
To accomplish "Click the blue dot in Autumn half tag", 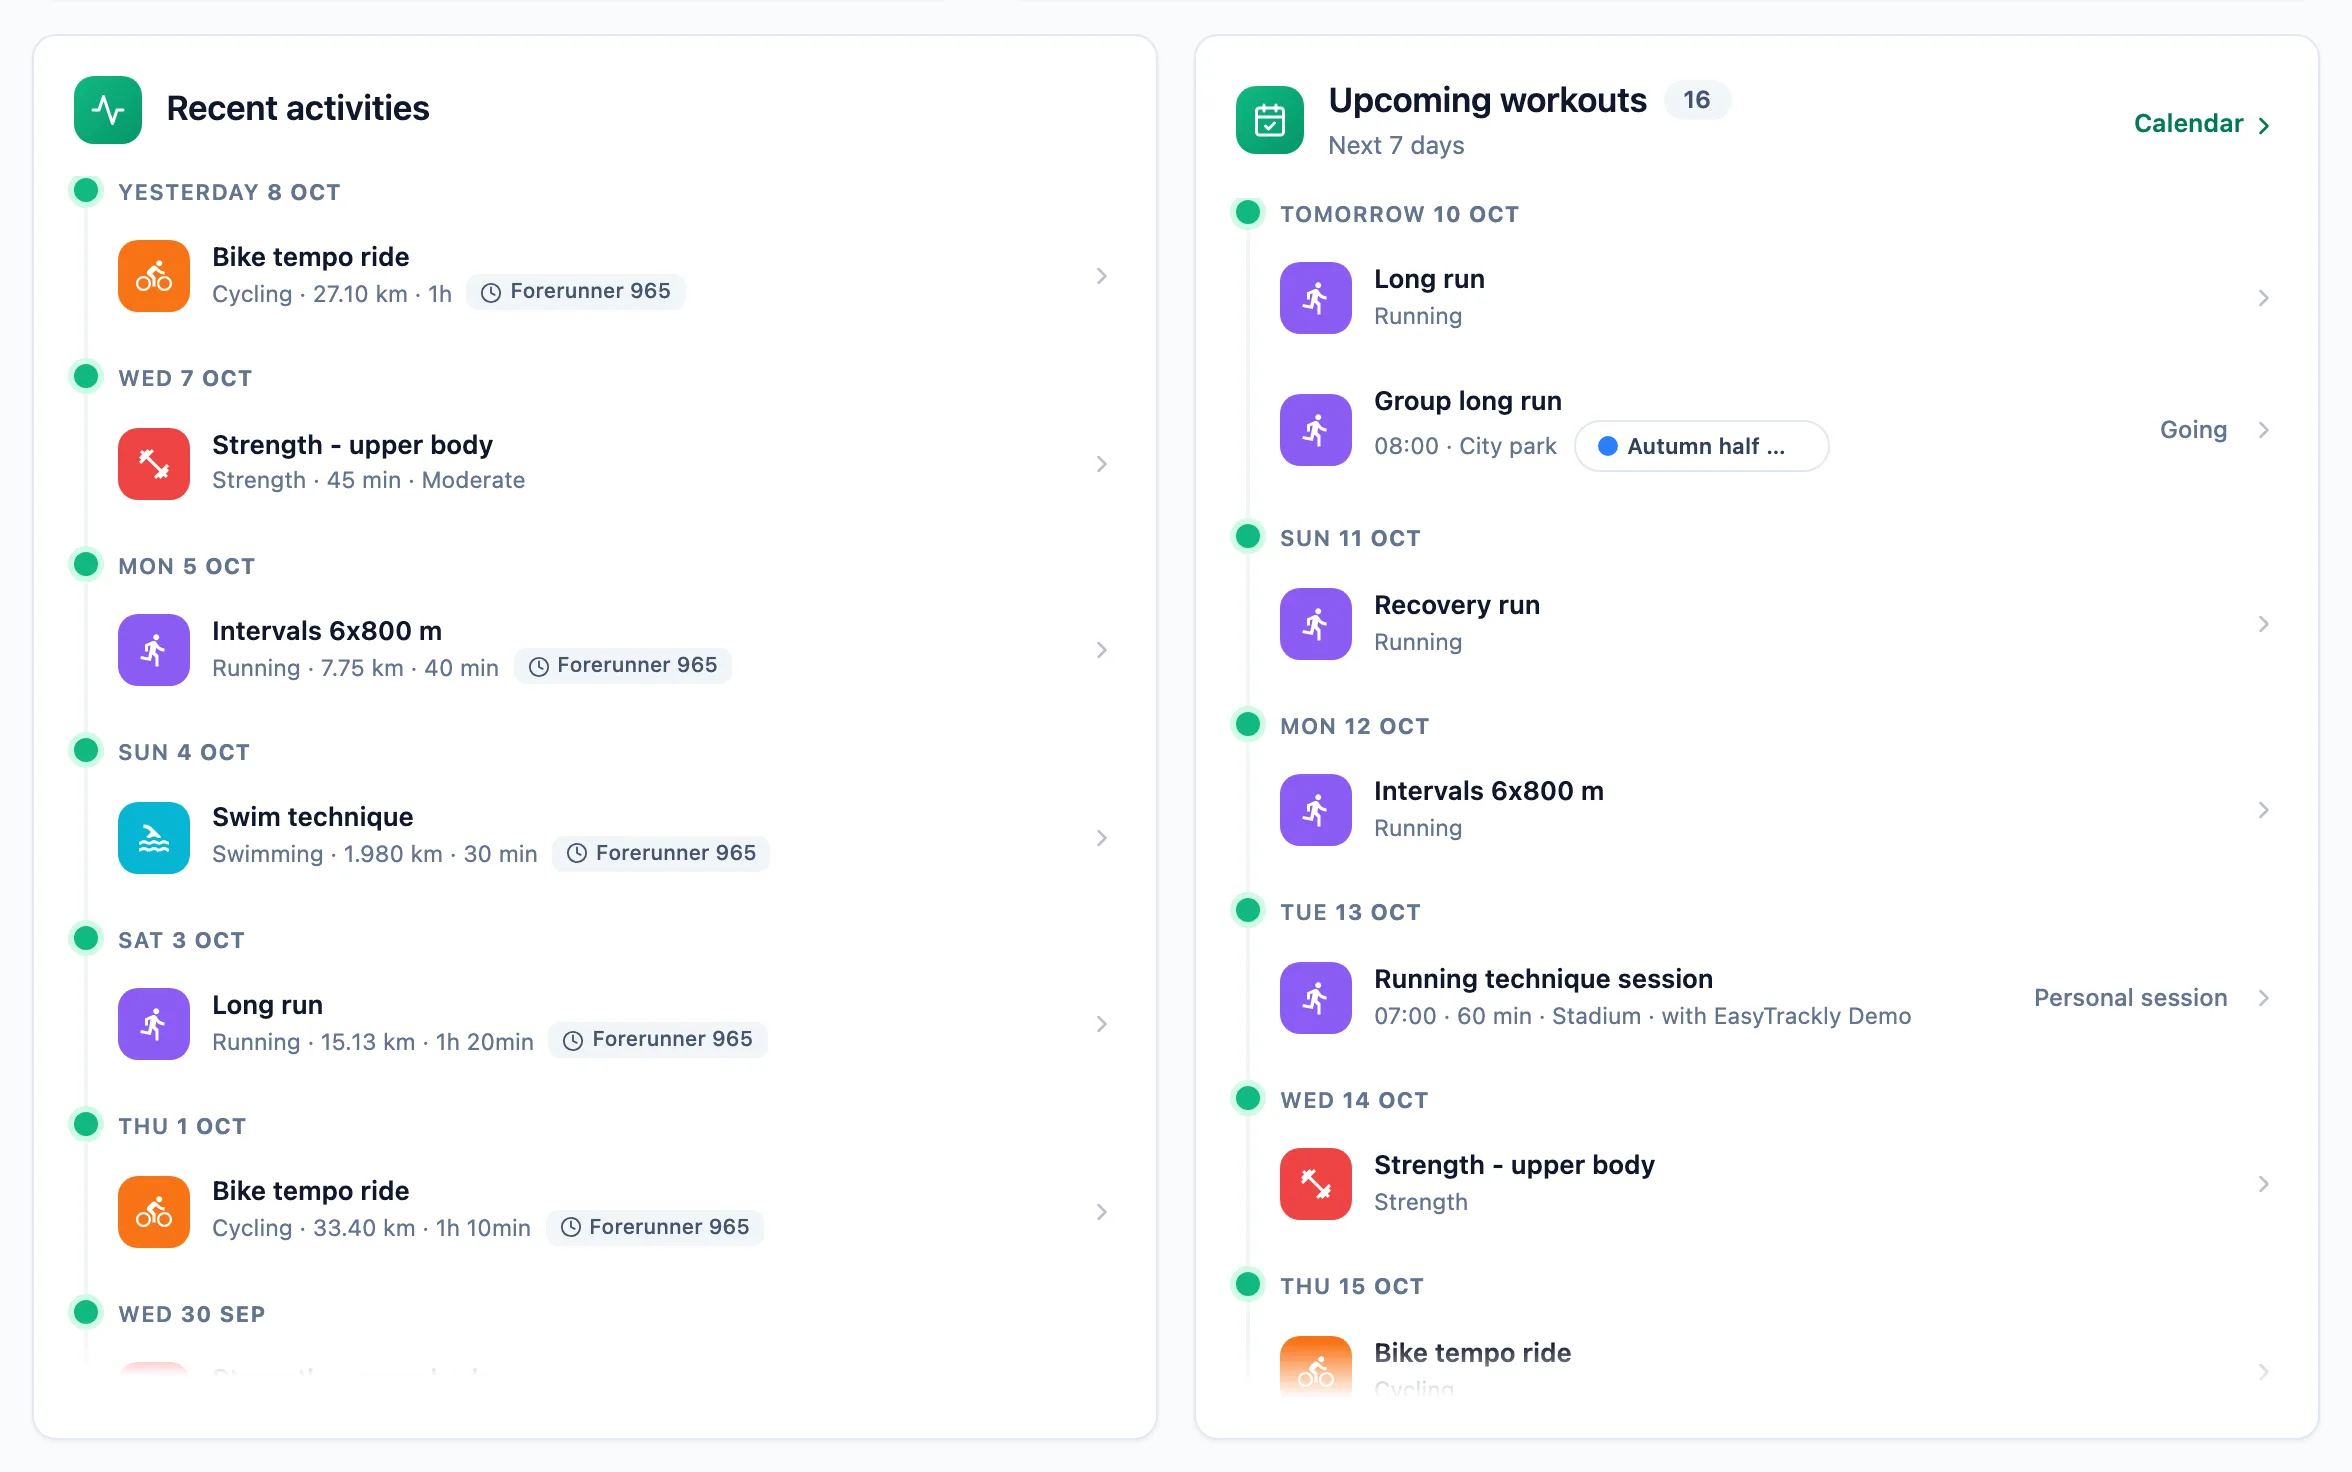I will (x=1607, y=446).
